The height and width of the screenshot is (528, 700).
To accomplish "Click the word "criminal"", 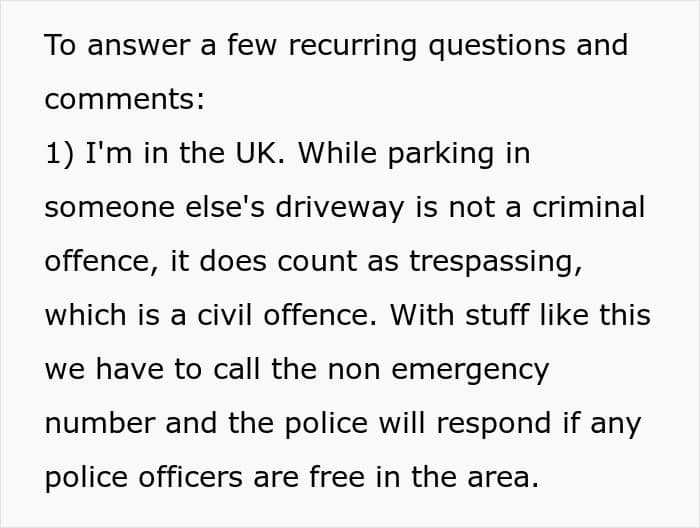I will tap(588, 208).
